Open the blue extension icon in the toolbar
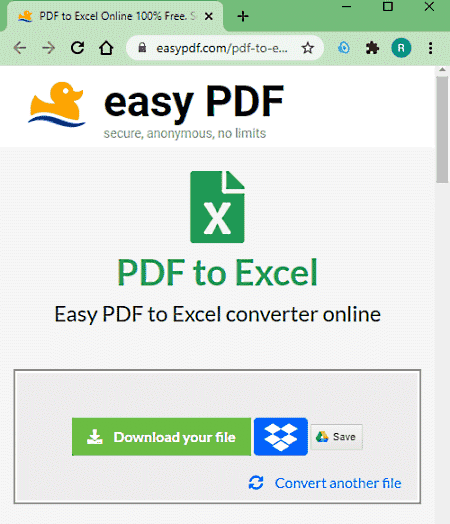The image size is (450, 524). click(344, 48)
